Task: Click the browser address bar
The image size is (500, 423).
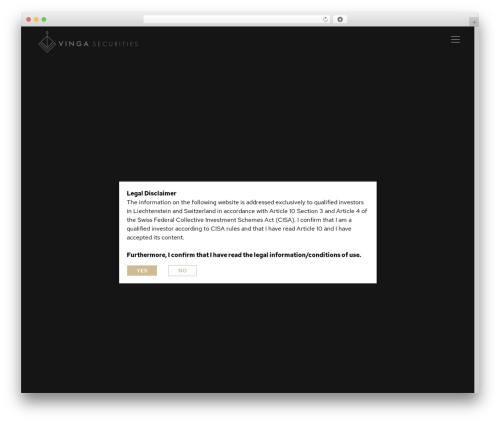Action: [237, 19]
